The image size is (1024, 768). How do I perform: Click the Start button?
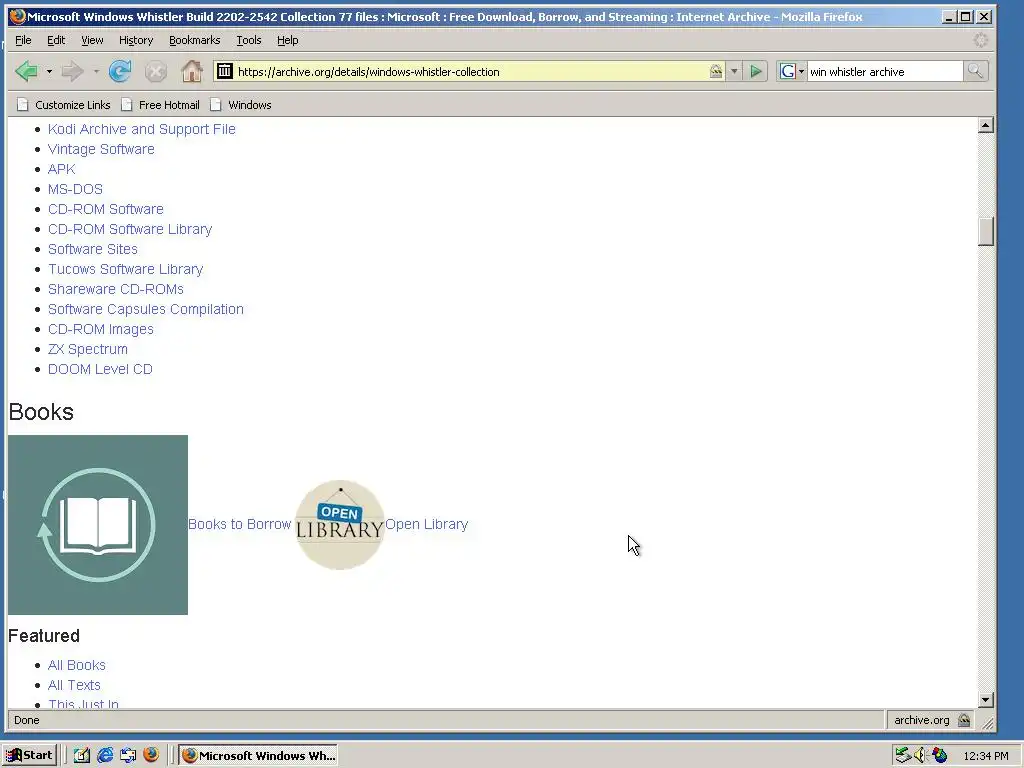pos(31,755)
